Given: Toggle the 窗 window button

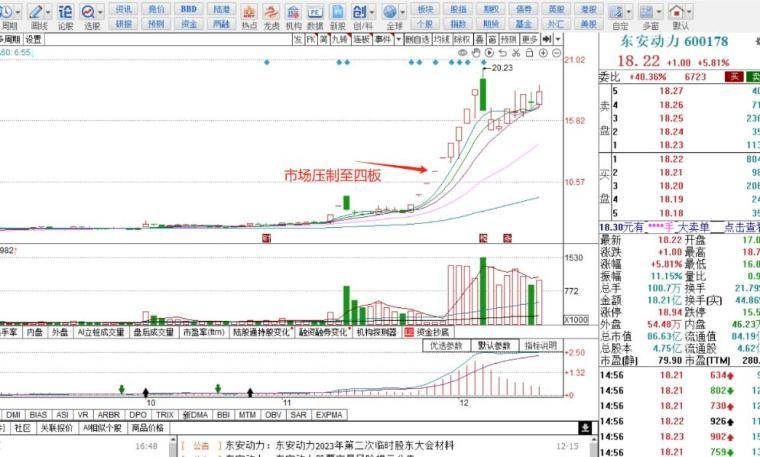Looking at the screenshot, I should 492,39.
